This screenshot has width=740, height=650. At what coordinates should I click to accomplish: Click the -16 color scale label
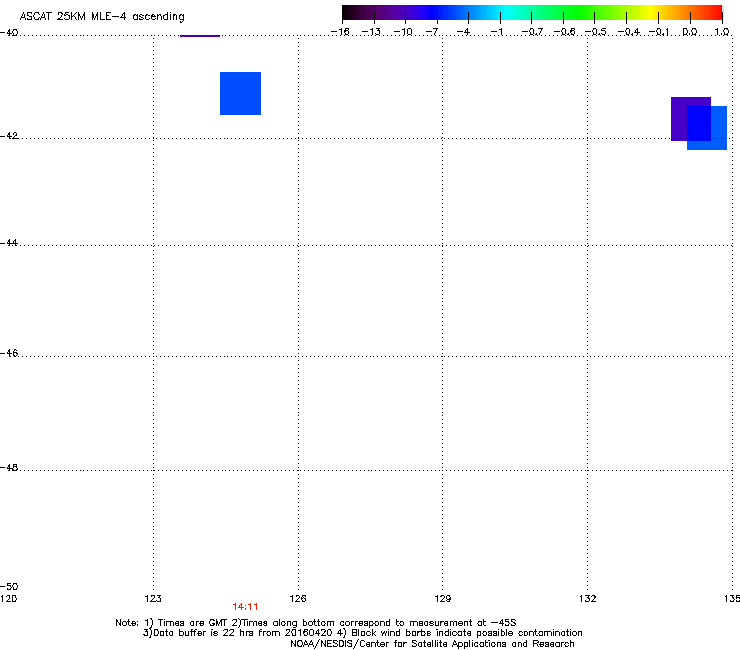(340, 32)
